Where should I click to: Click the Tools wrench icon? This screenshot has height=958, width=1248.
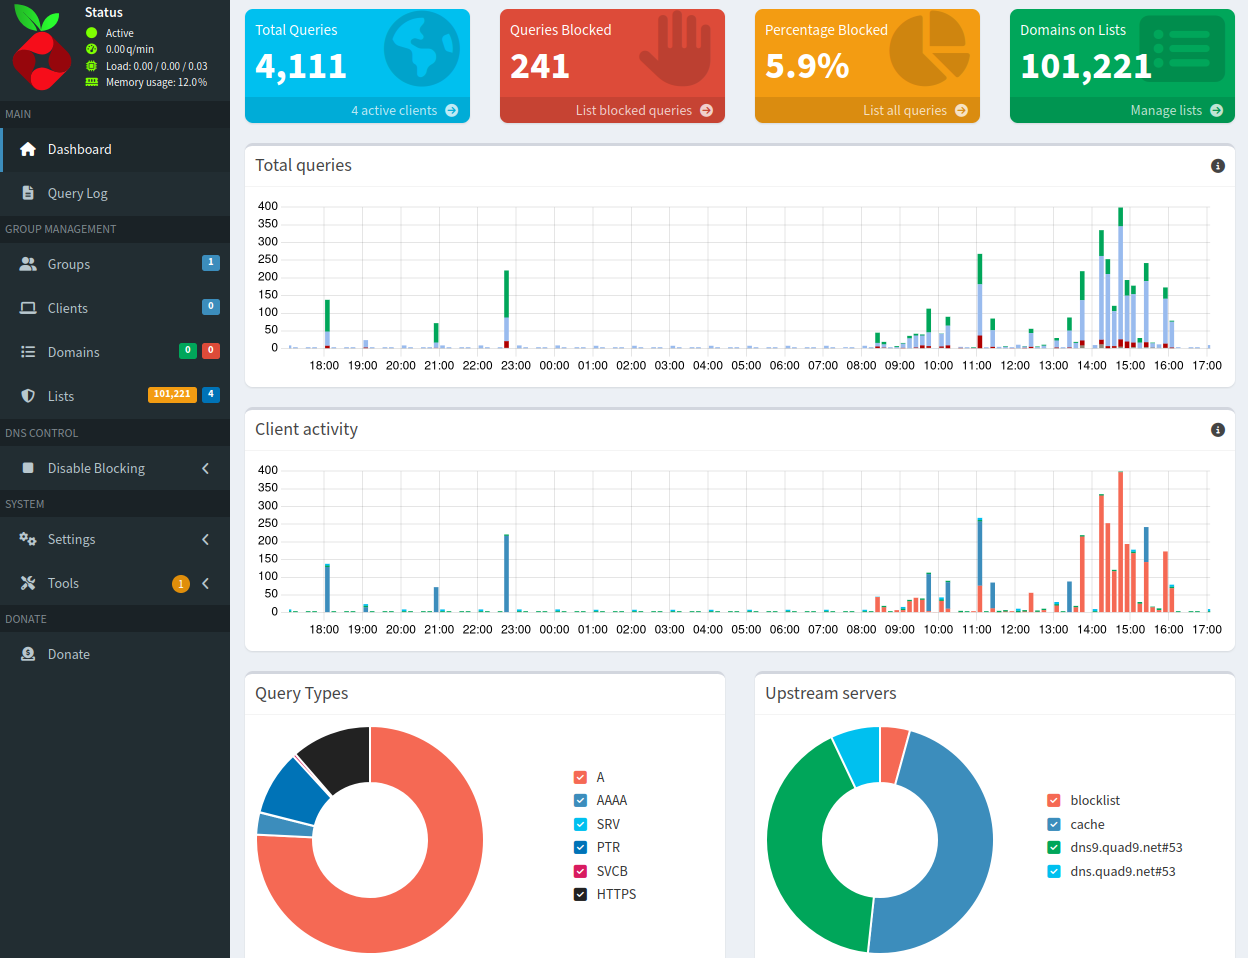(27, 583)
